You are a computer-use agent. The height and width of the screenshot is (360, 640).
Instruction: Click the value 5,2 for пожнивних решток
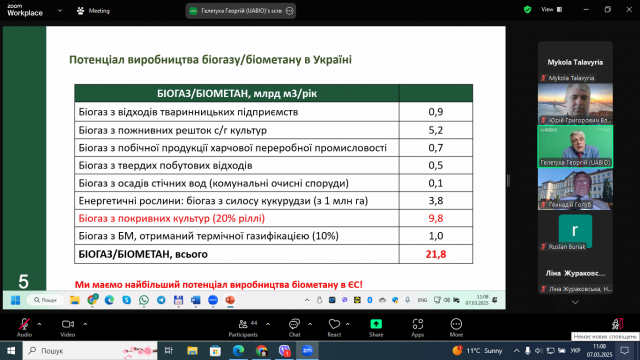click(436, 130)
